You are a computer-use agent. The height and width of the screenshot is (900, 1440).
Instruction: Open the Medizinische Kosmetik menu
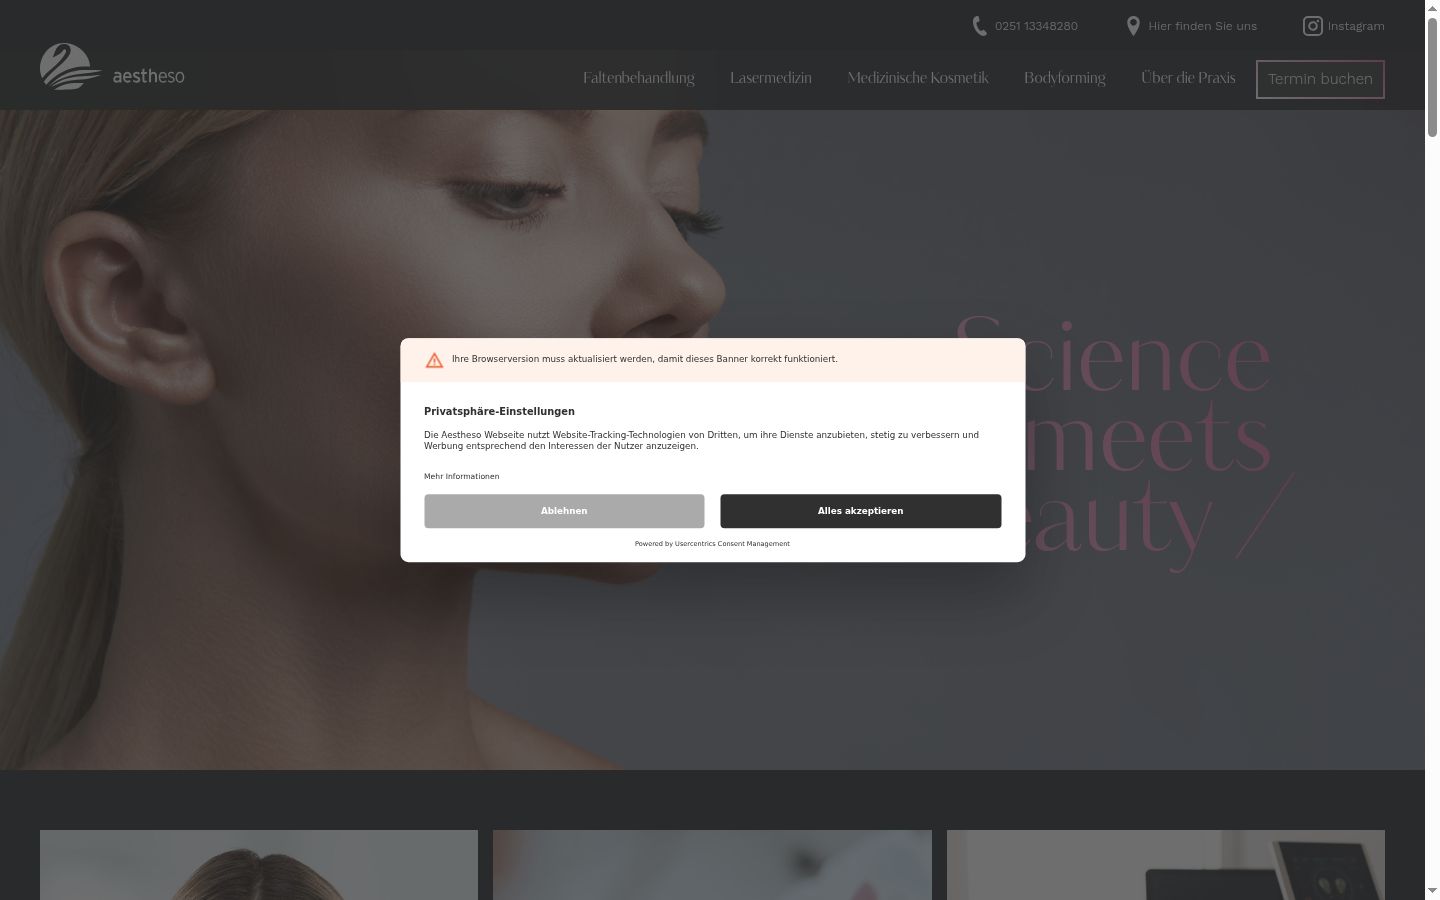pyautogui.click(x=918, y=78)
